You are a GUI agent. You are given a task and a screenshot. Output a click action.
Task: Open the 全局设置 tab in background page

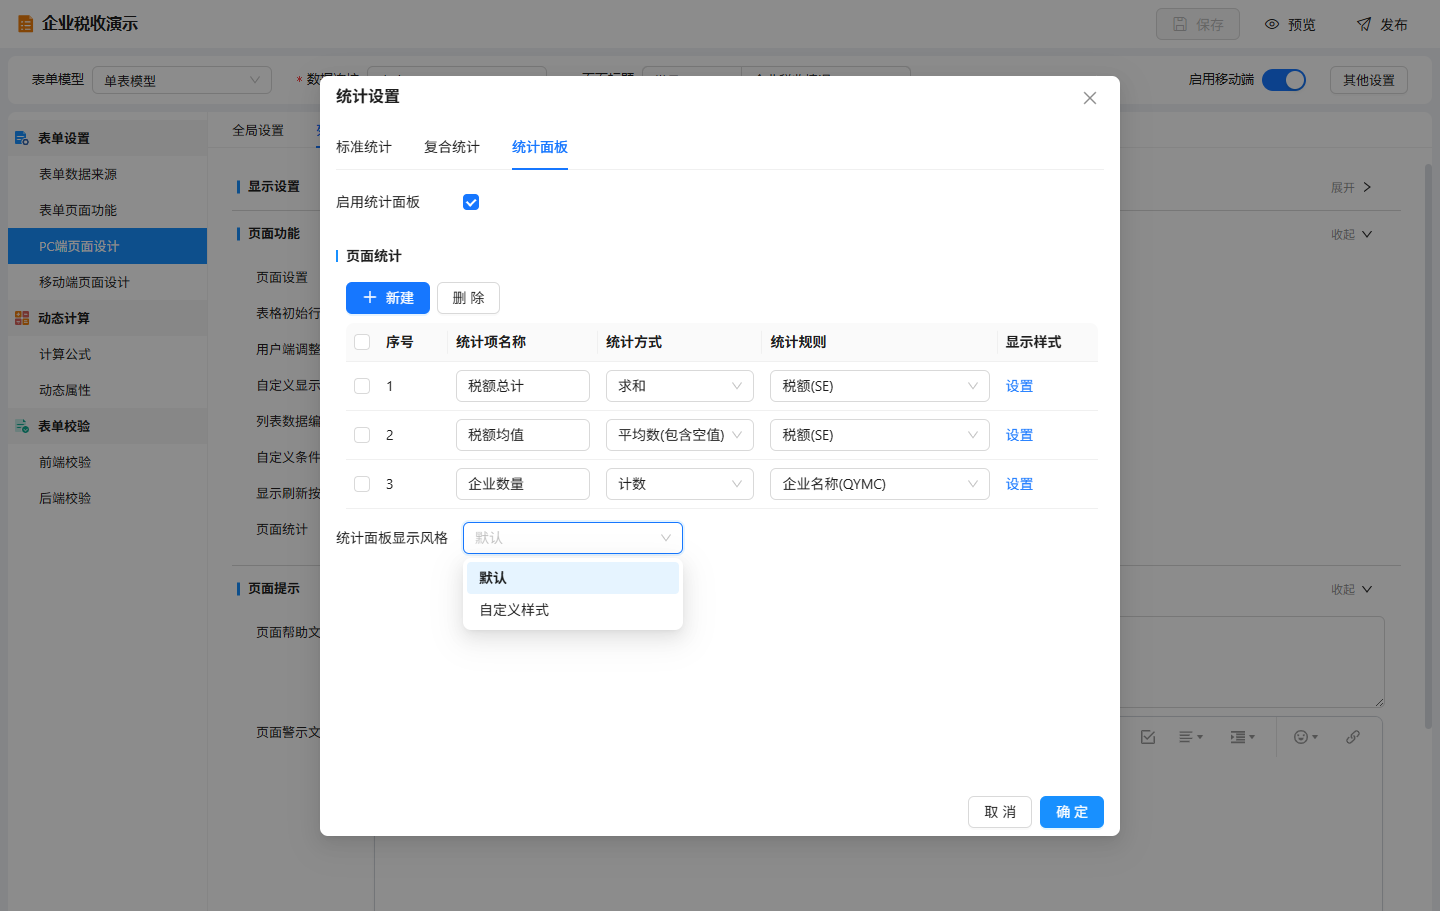point(258,130)
